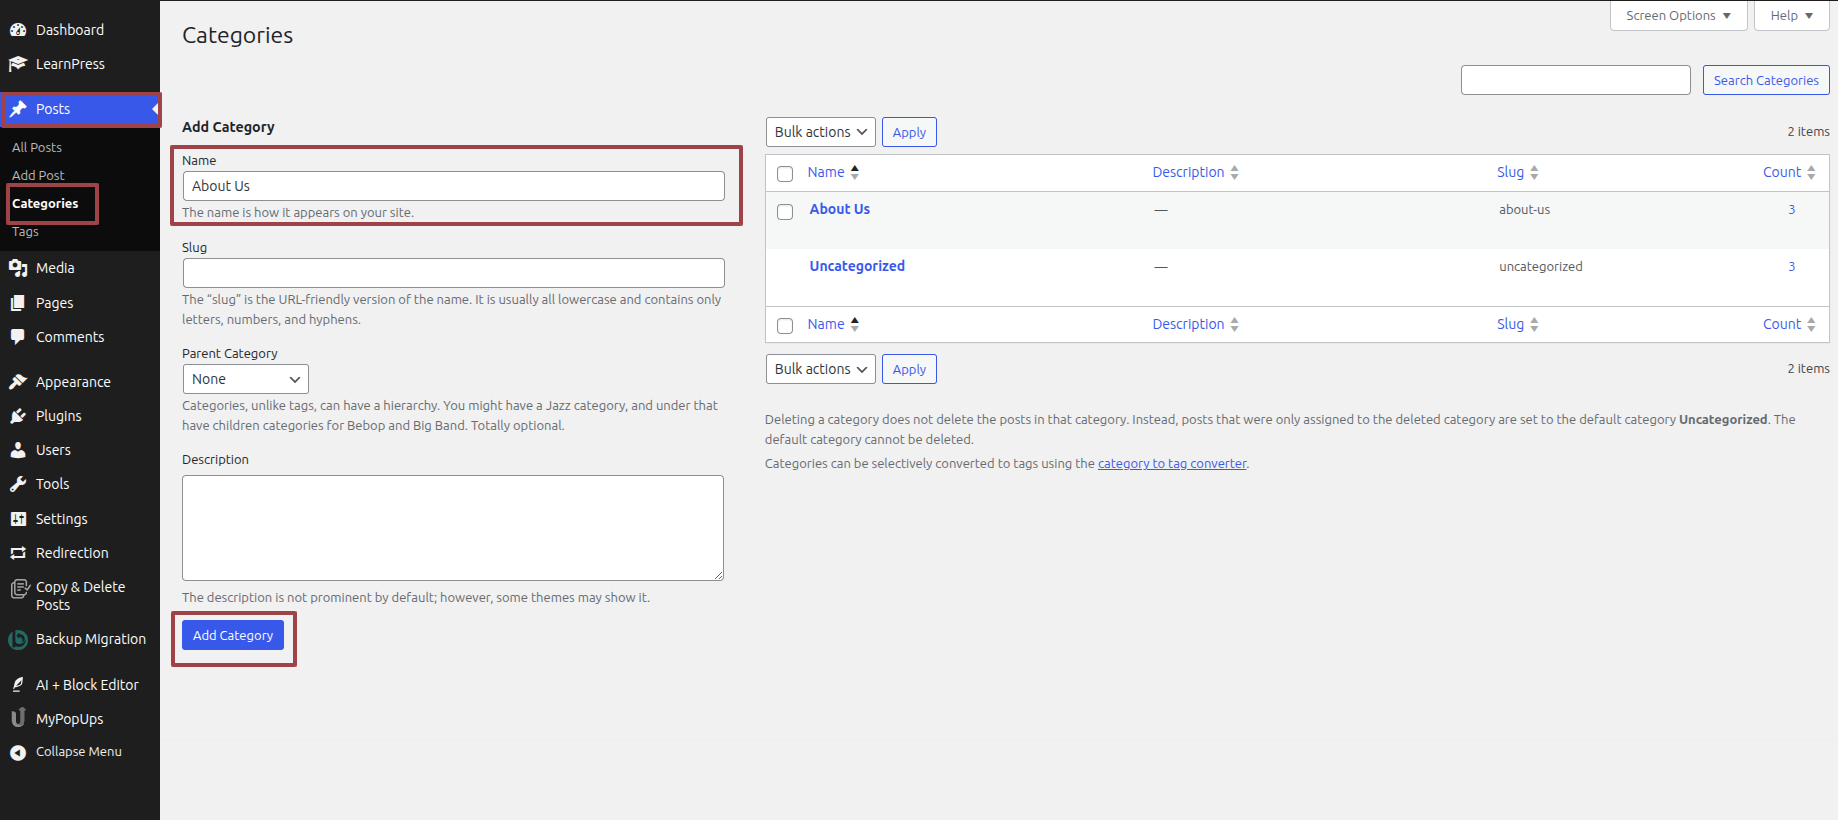The width and height of the screenshot is (1838, 820).
Task: Open All Posts in the sidebar
Action: (x=37, y=147)
